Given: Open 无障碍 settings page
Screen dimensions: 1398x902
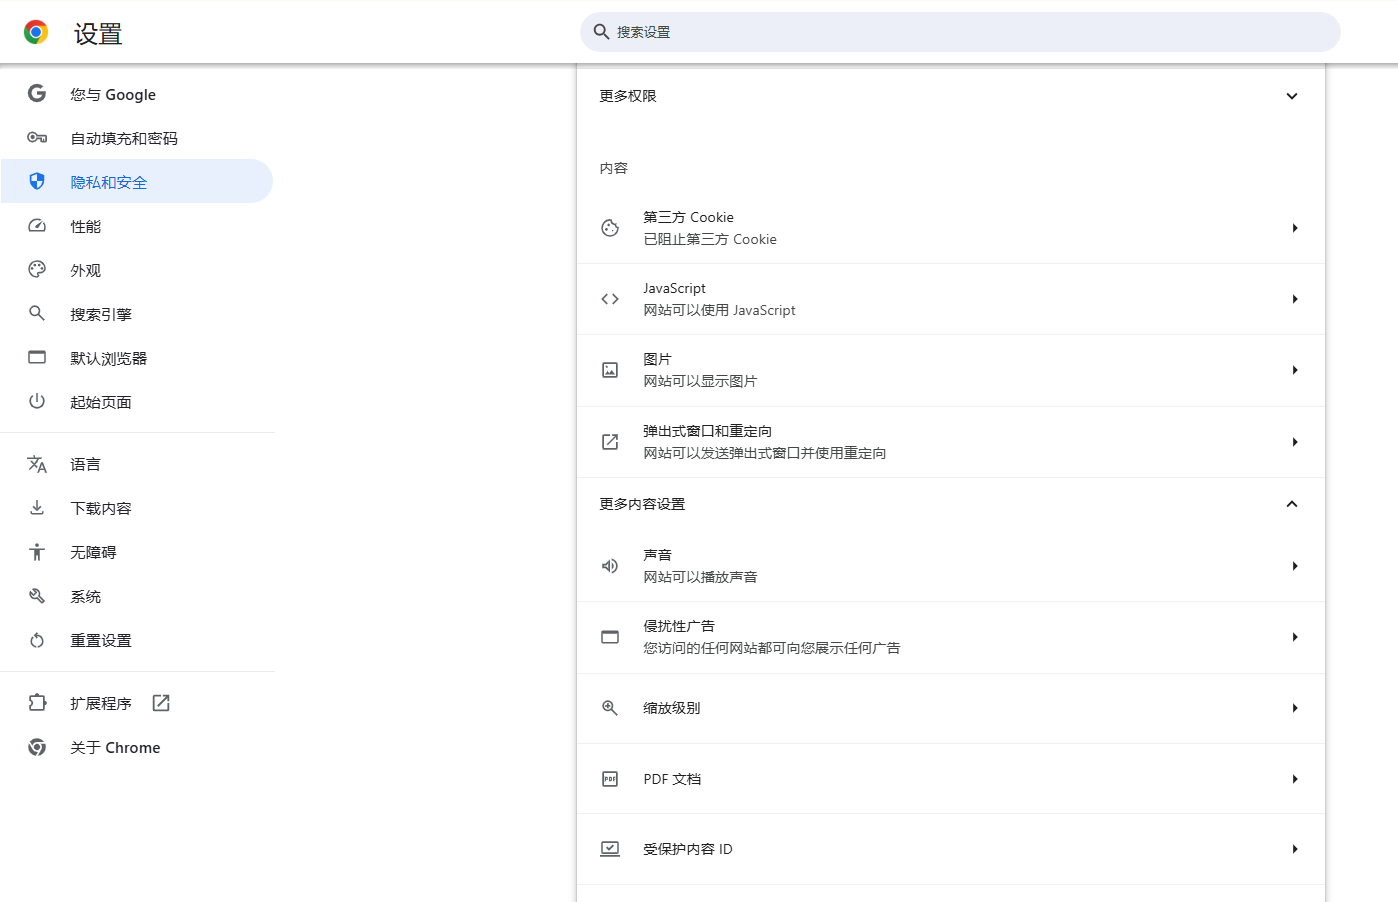Looking at the screenshot, I should point(137,552).
